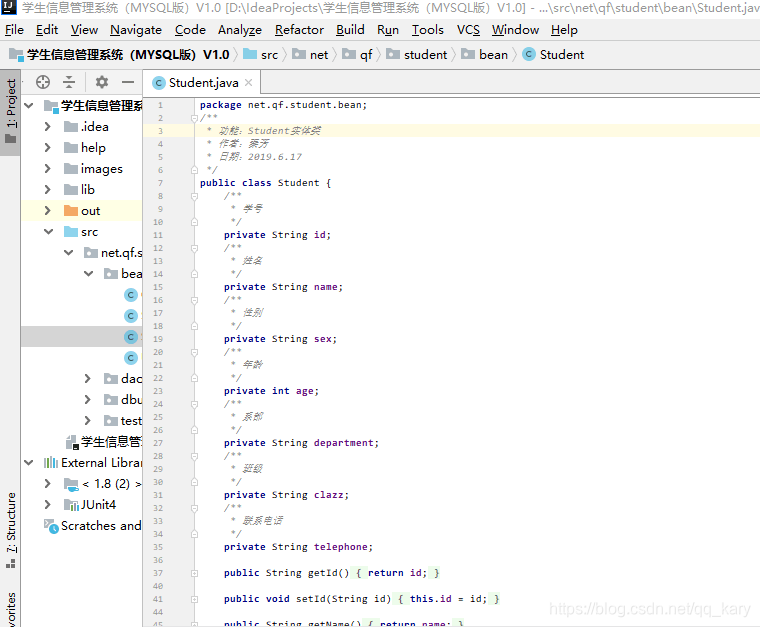Select the Student.java editor tab
The width and height of the screenshot is (760, 627).
(x=203, y=83)
